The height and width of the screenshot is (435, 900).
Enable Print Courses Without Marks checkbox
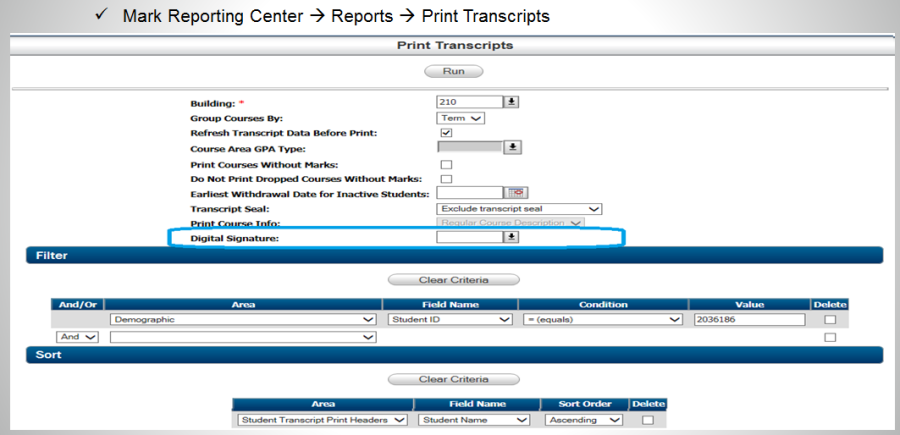click(446, 163)
